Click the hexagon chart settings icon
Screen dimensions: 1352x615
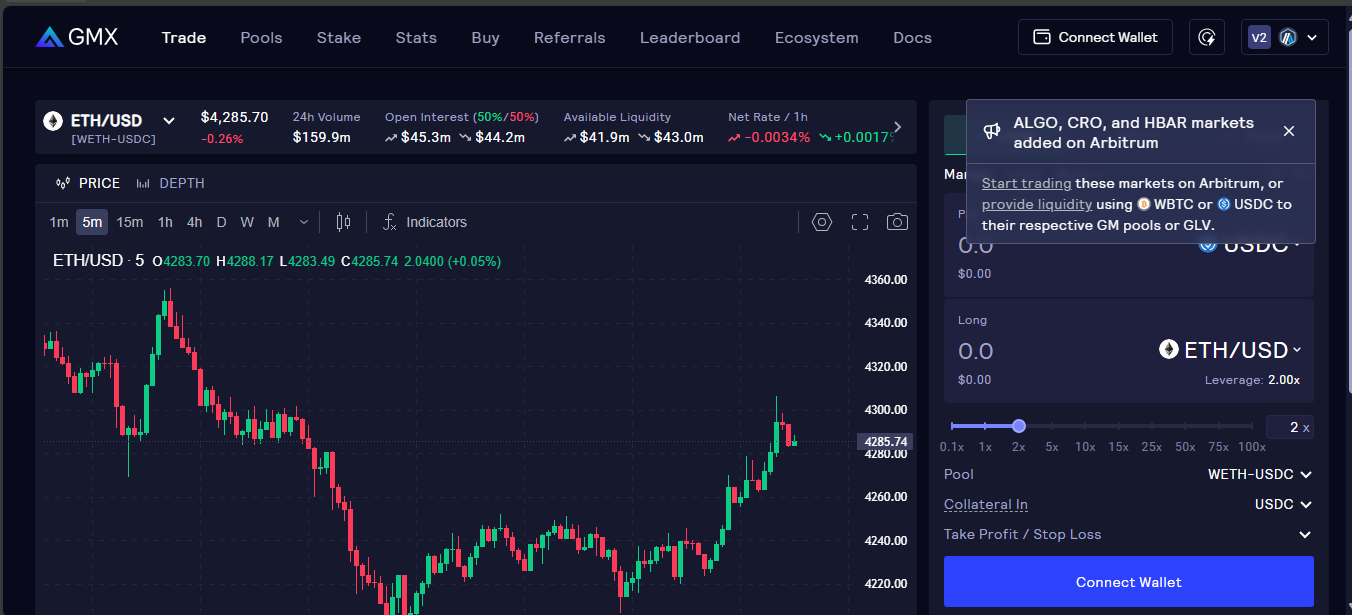point(822,222)
